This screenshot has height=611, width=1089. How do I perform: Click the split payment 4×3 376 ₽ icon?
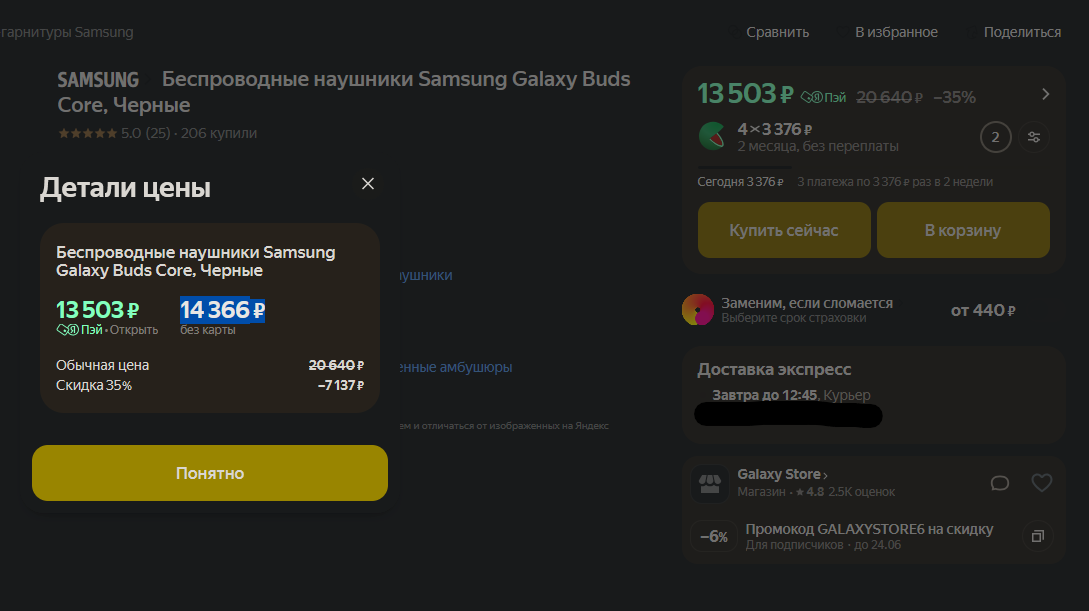(713, 136)
